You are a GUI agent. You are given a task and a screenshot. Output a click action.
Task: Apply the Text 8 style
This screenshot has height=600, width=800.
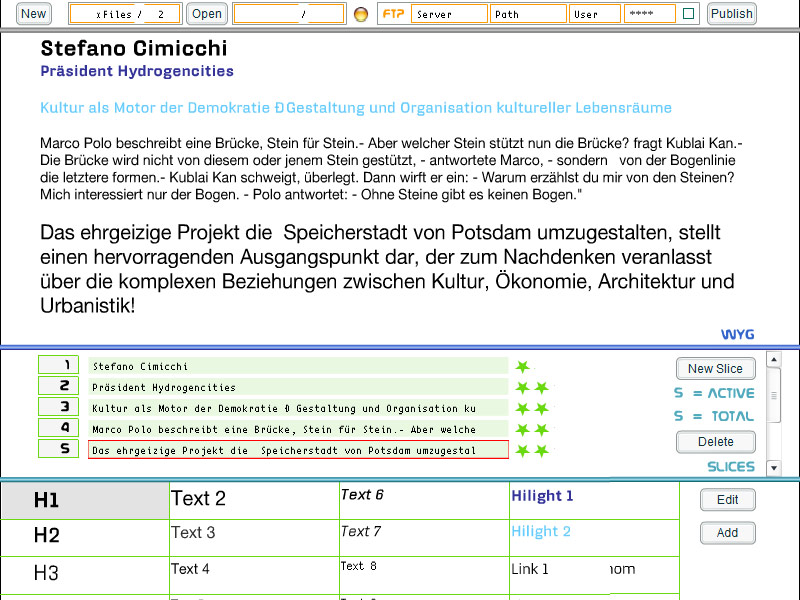pyautogui.click(x=424, y=575)
